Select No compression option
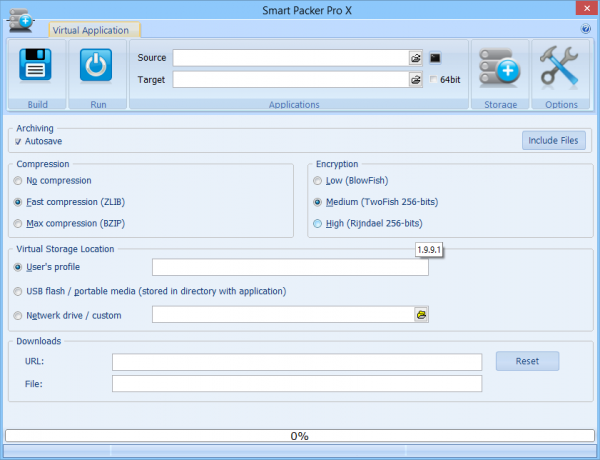Viewport: 600px width, 460px height. click(x=18, y=181)
